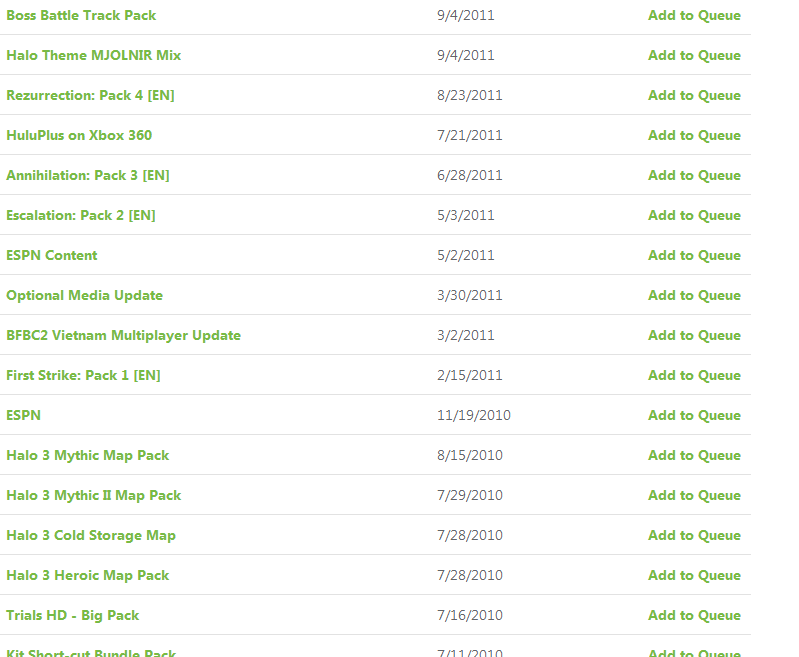Open Halo Theme MJOLNIR Mix item
Screen dimensions: 799x657
93,55
